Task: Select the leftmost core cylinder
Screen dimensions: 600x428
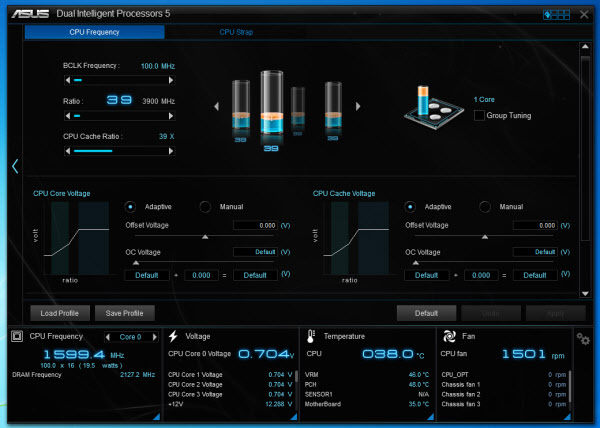Action: click(x=241, y=104)
